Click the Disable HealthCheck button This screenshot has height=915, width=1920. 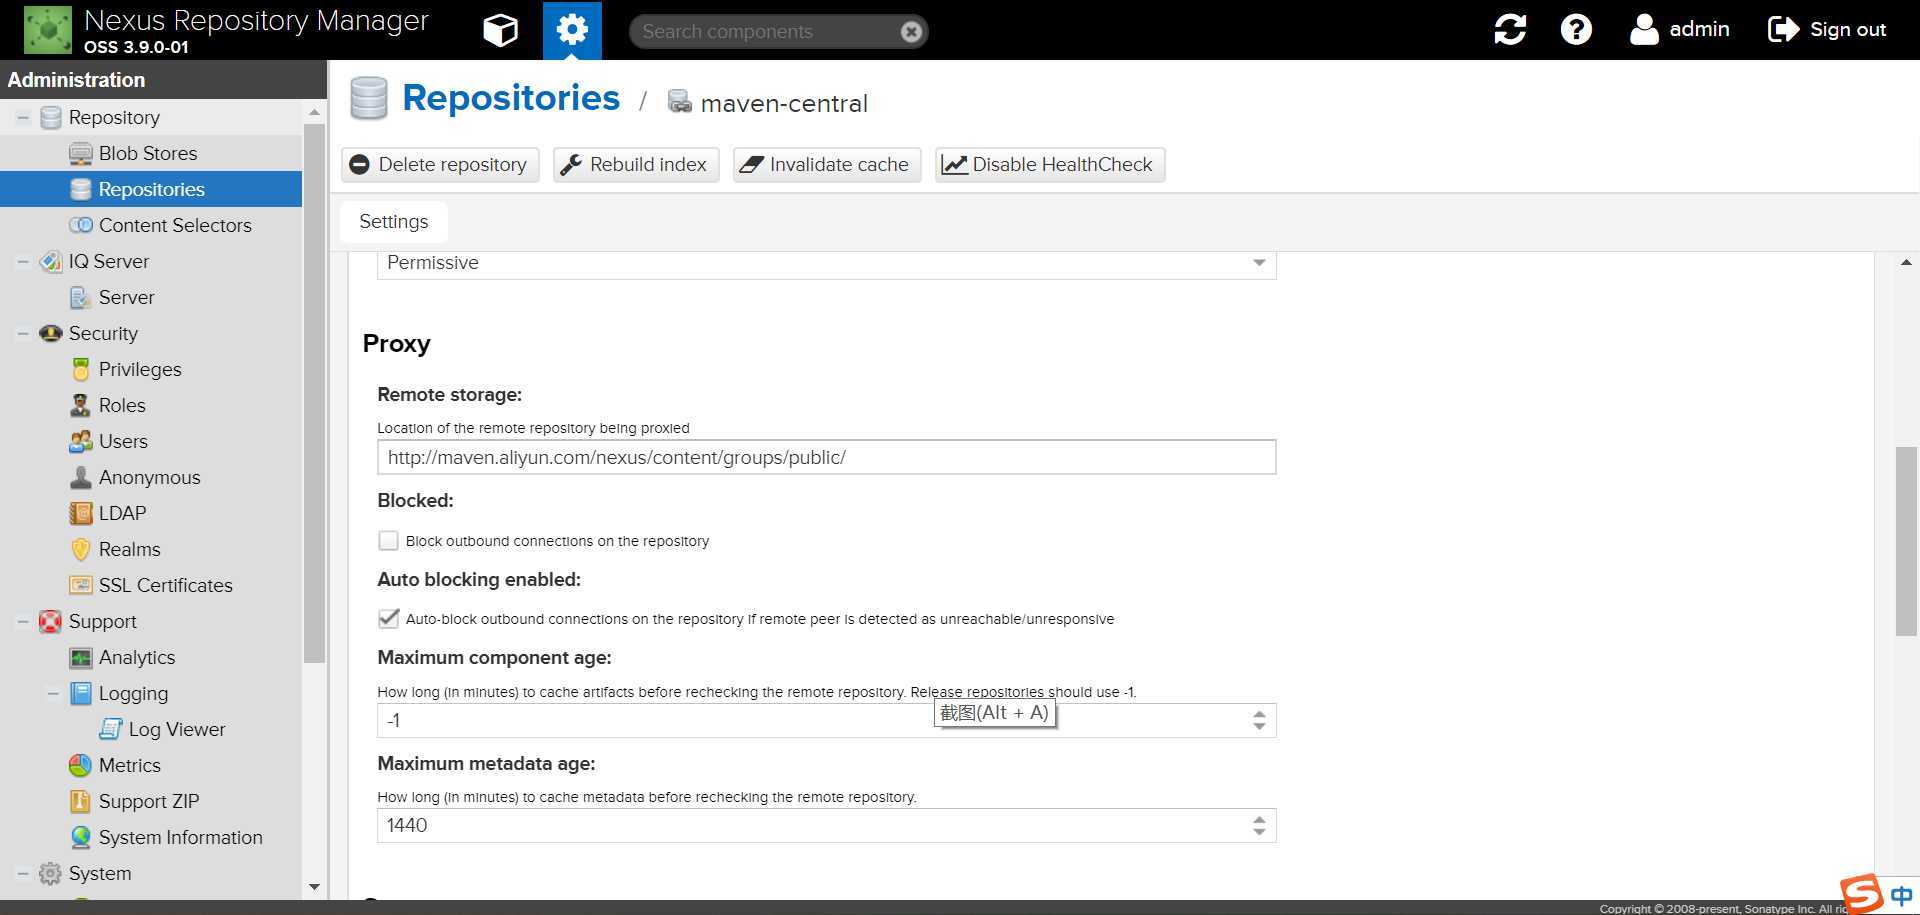click(1050, 165)
